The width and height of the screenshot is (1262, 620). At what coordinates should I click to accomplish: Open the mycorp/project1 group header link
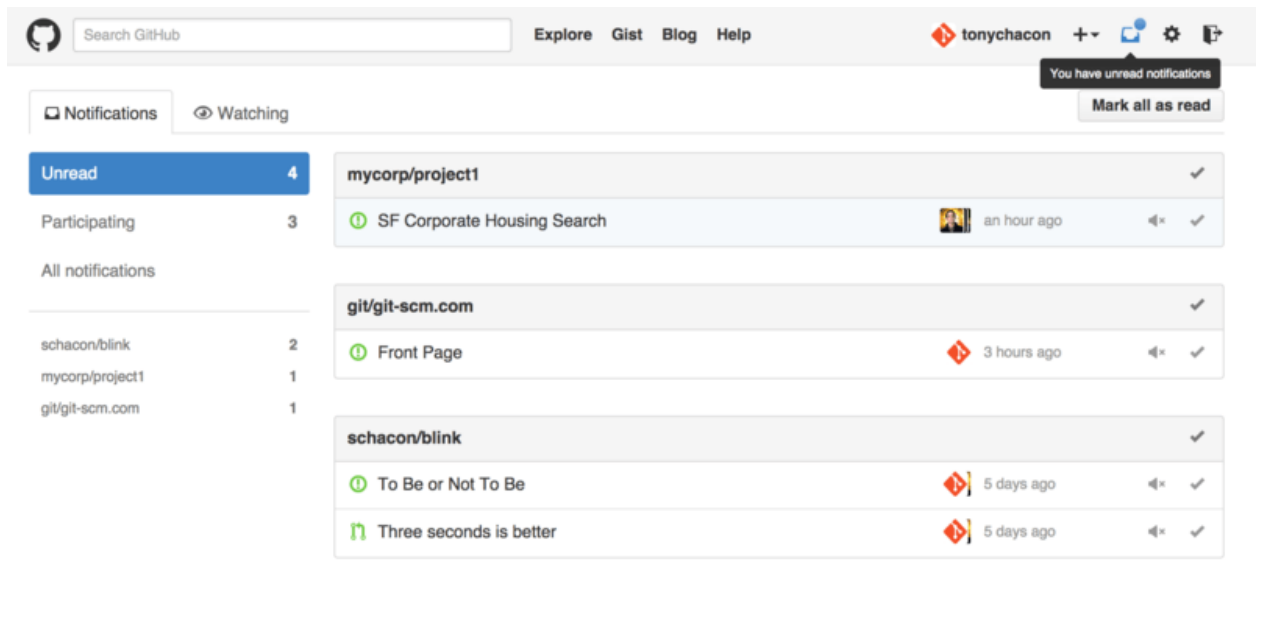point(414,174)
